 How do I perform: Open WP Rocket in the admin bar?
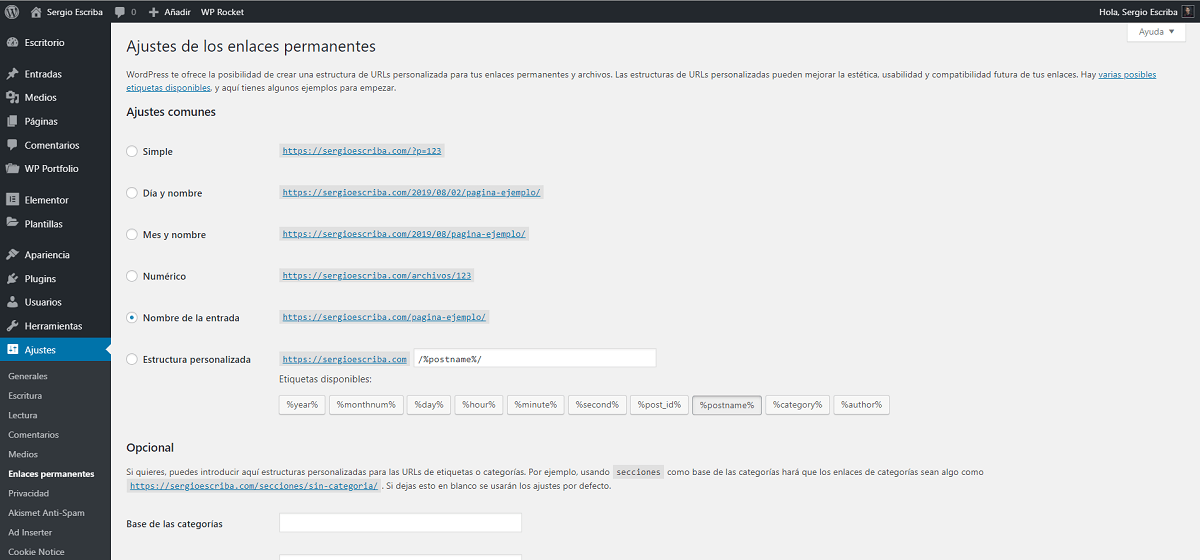[x=222, y=12]
